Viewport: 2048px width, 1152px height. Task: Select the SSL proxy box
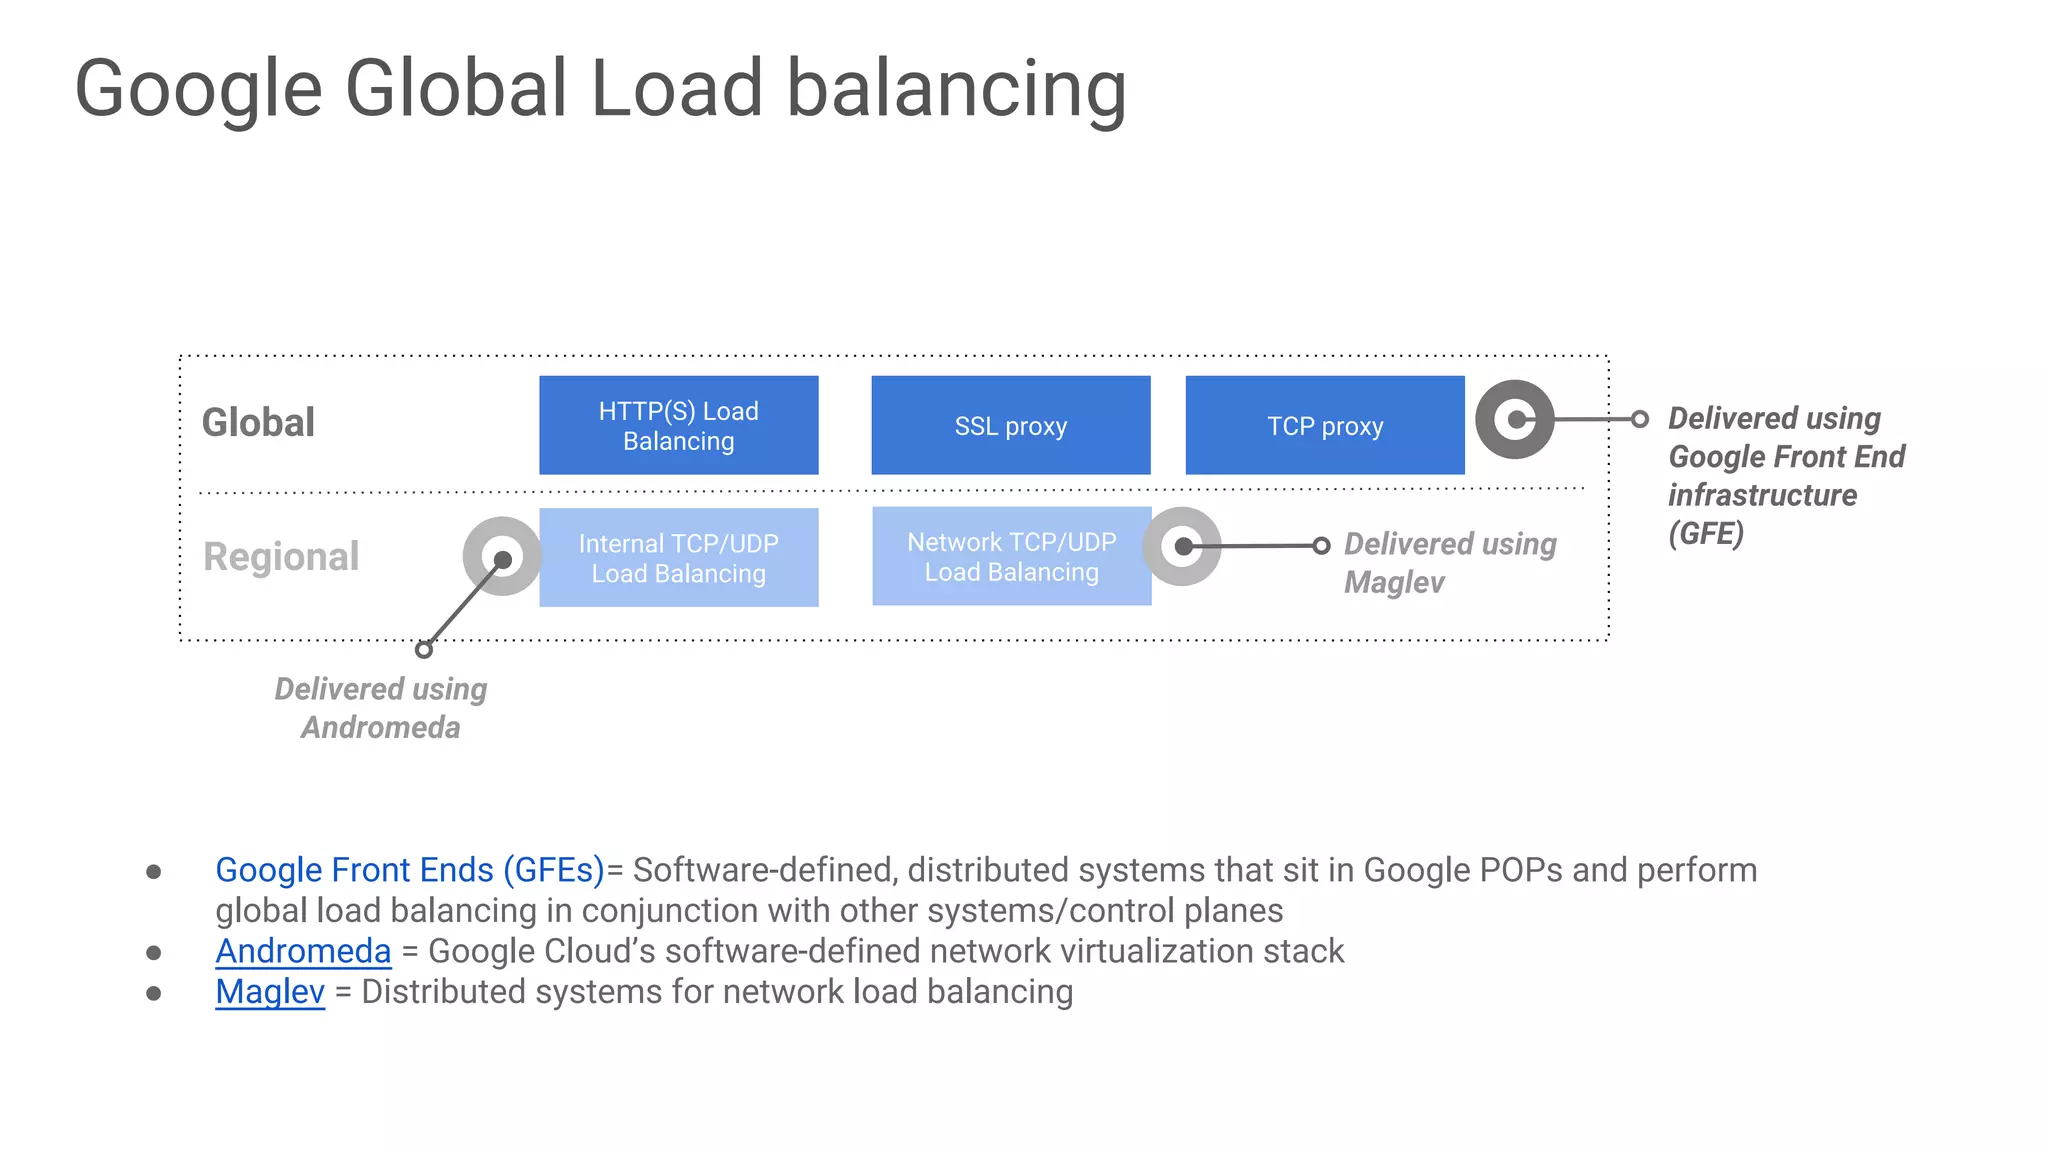1011,425
